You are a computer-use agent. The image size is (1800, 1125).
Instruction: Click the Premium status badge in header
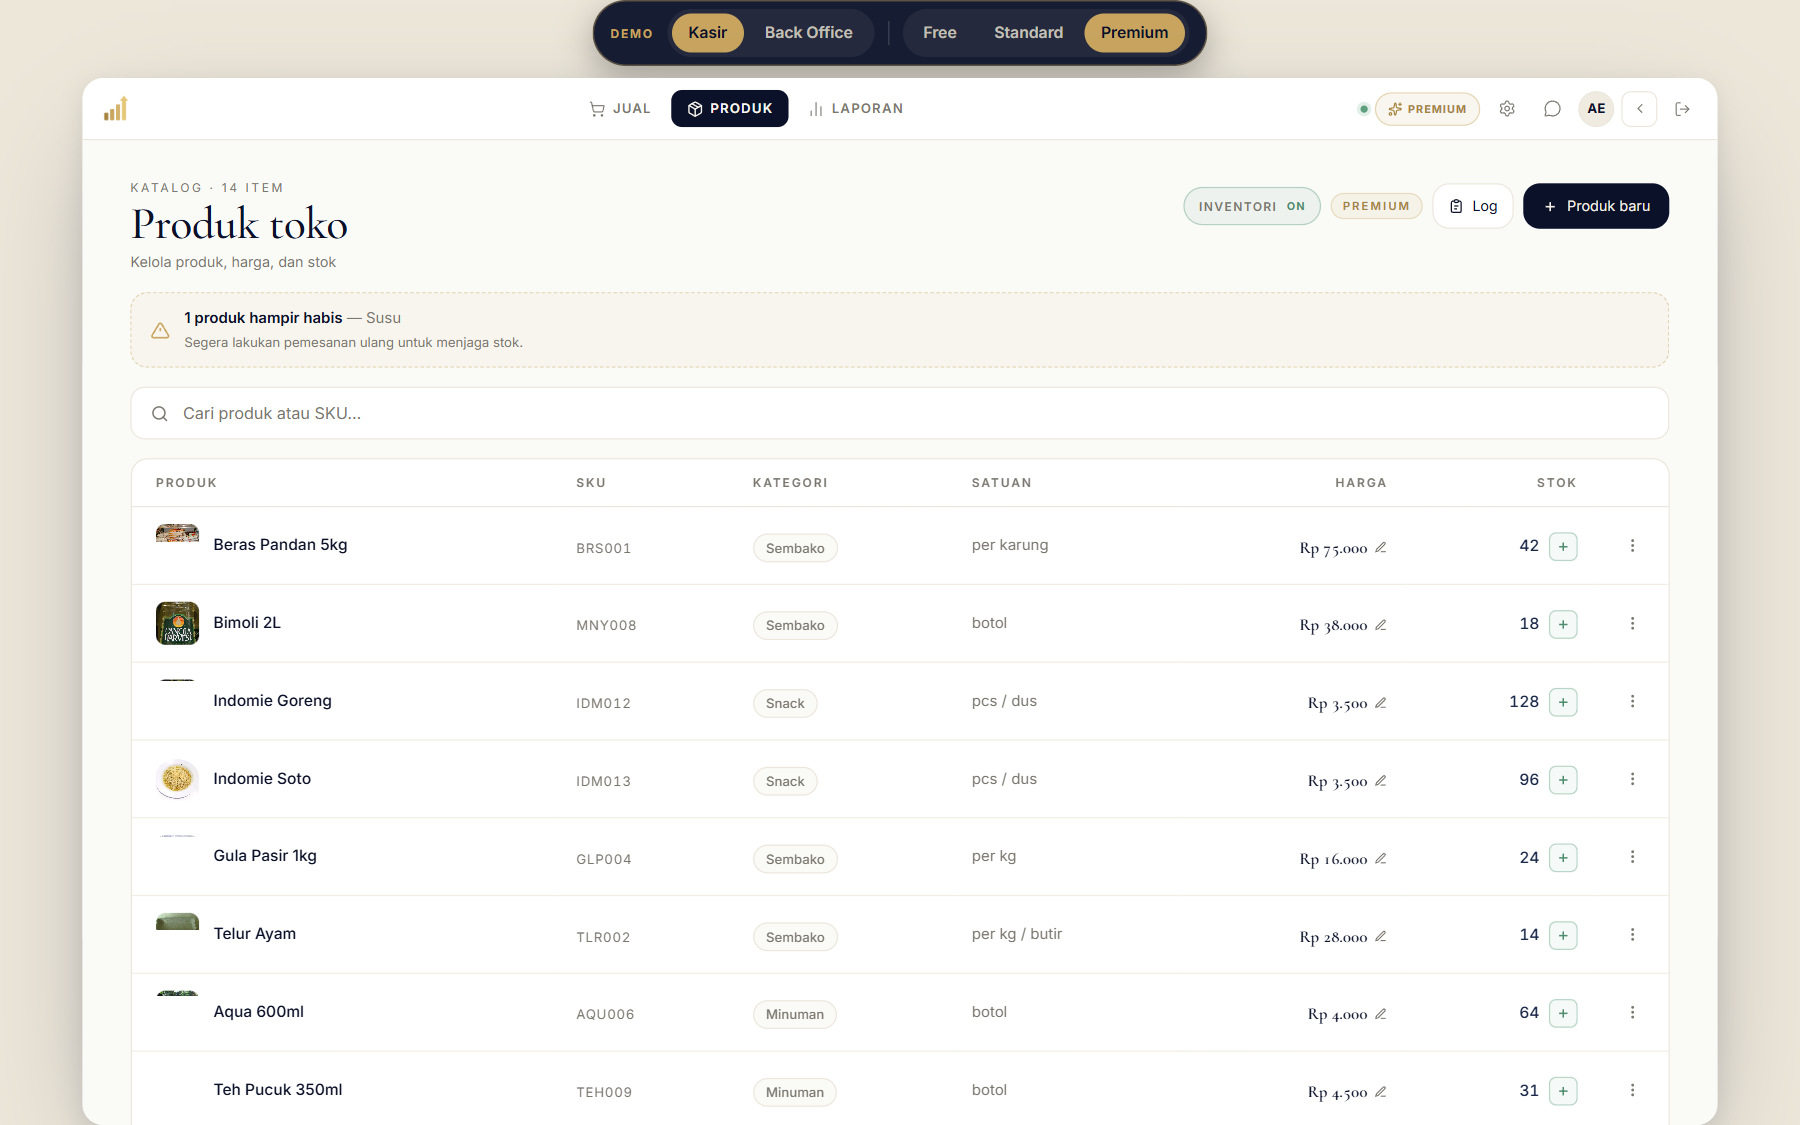tap(1427, 109)
